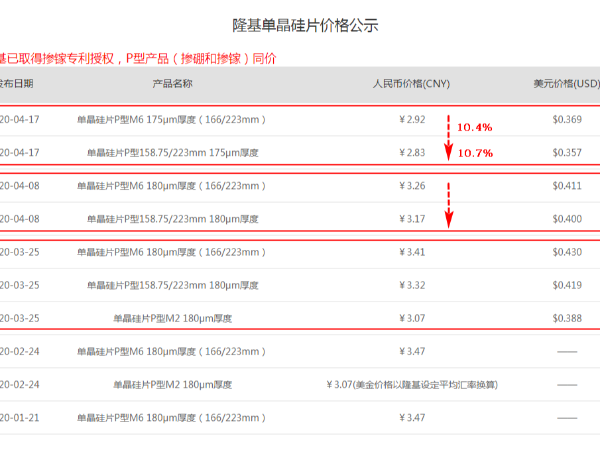The width and height of the screenshot is (600, 450).
Task: Select the M6 180μm product name dated 04-08
Action: click(171, 186)
